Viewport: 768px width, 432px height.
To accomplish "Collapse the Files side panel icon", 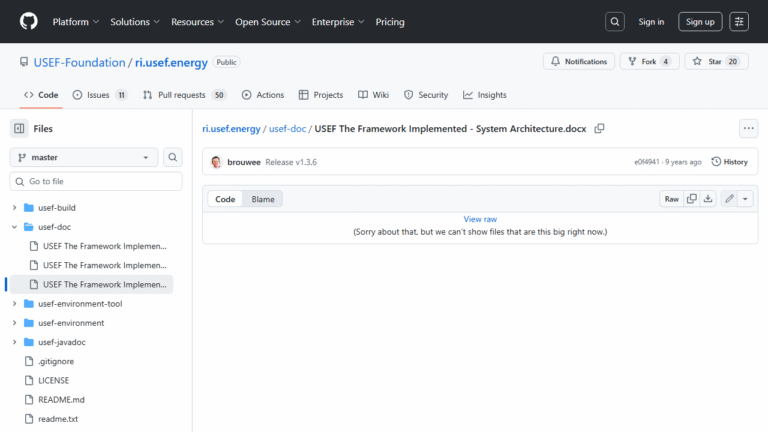I will [x=19, y=128].
